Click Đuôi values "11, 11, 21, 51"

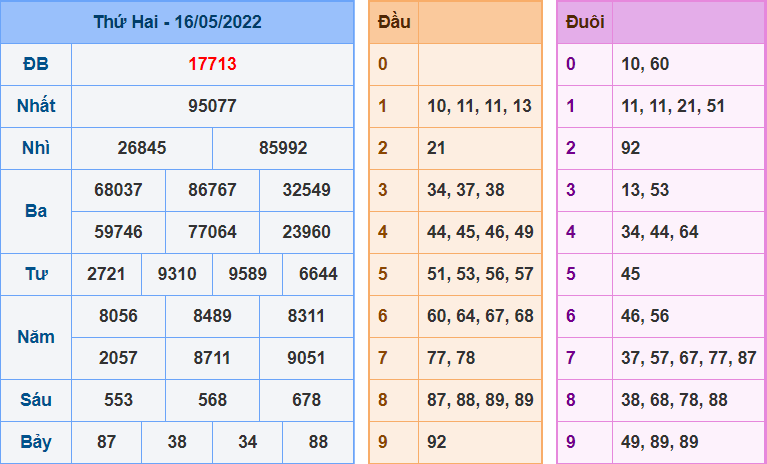click(x=673, y=106)
